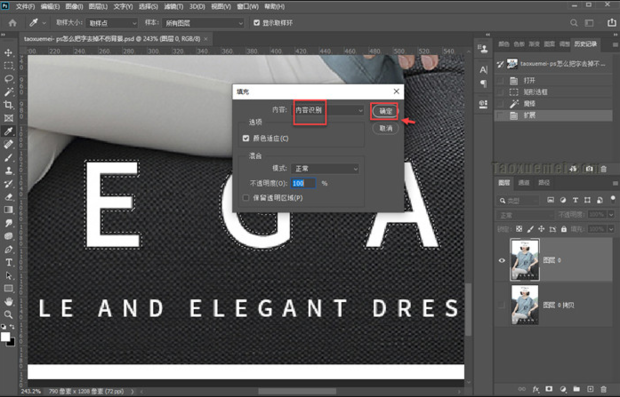
Task: Open the 滤镜(T) menu
Action: pyautogui.click(x=174, y=7)
